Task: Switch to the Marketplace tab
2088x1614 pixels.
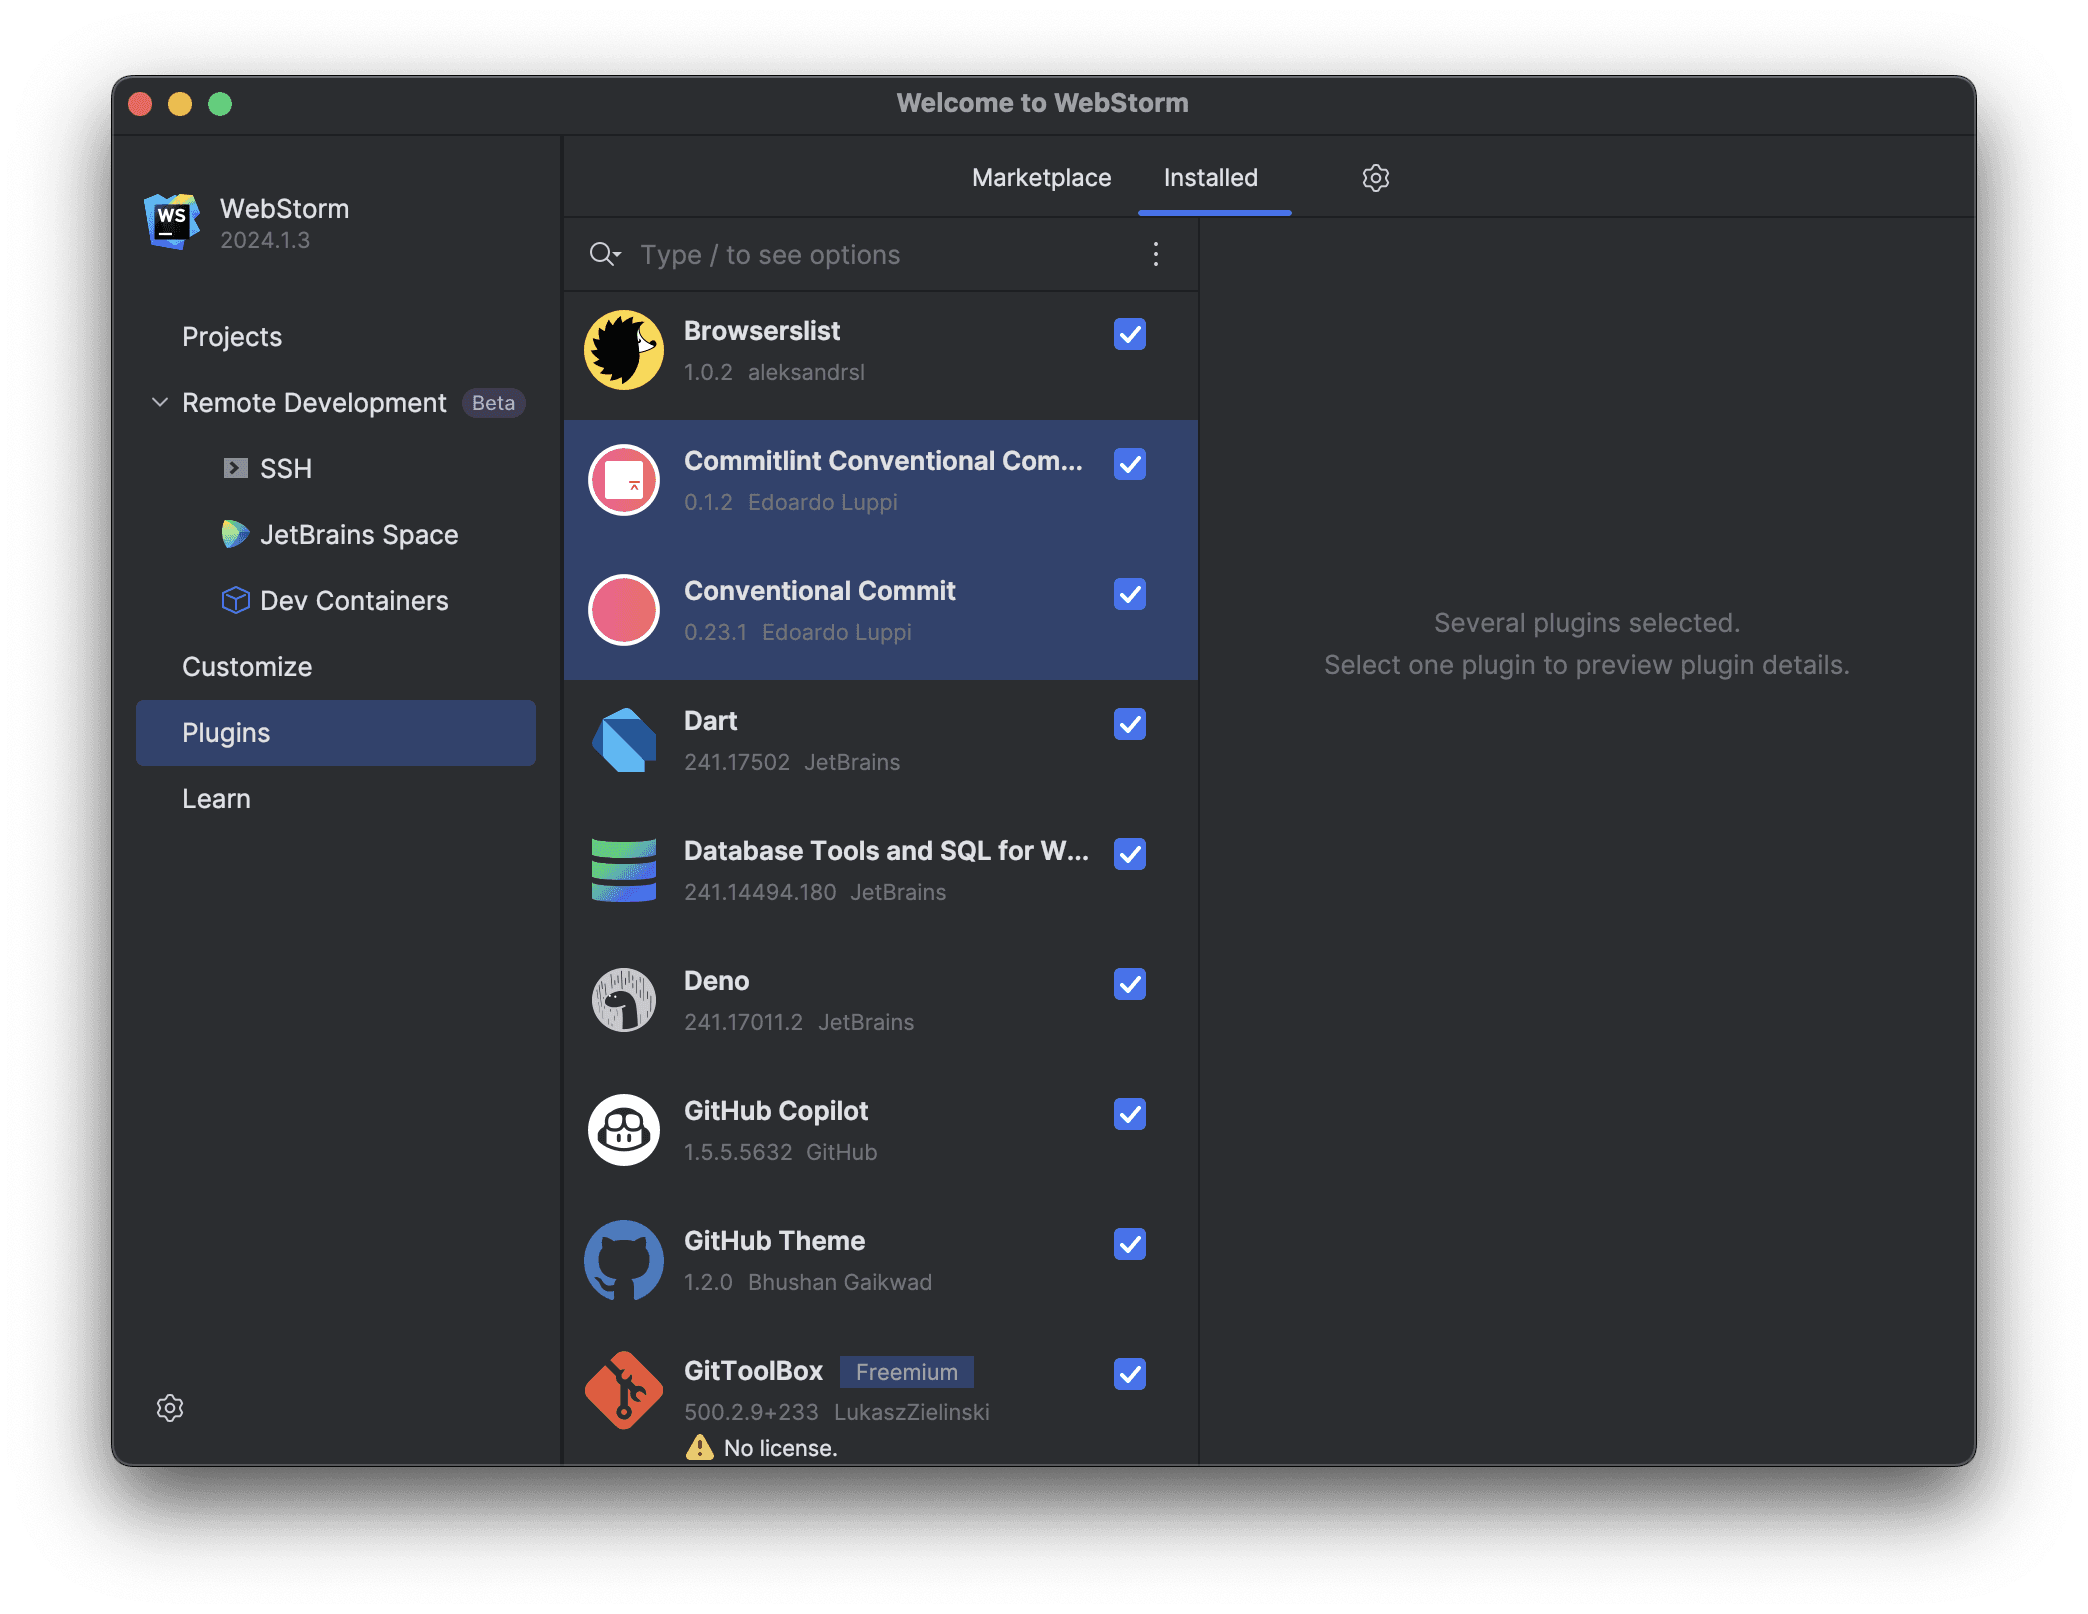Action: (x=1041, y=178)
